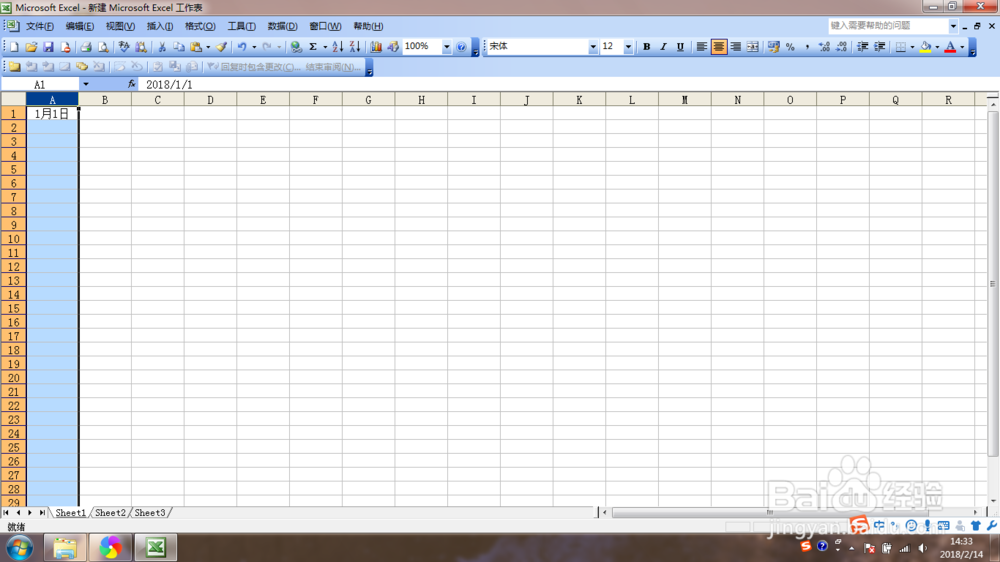Merge and center cells icon
Image resolution: width=1000 pixels, height=562 pixels.
pyautogui.click(x=753, y=47)
